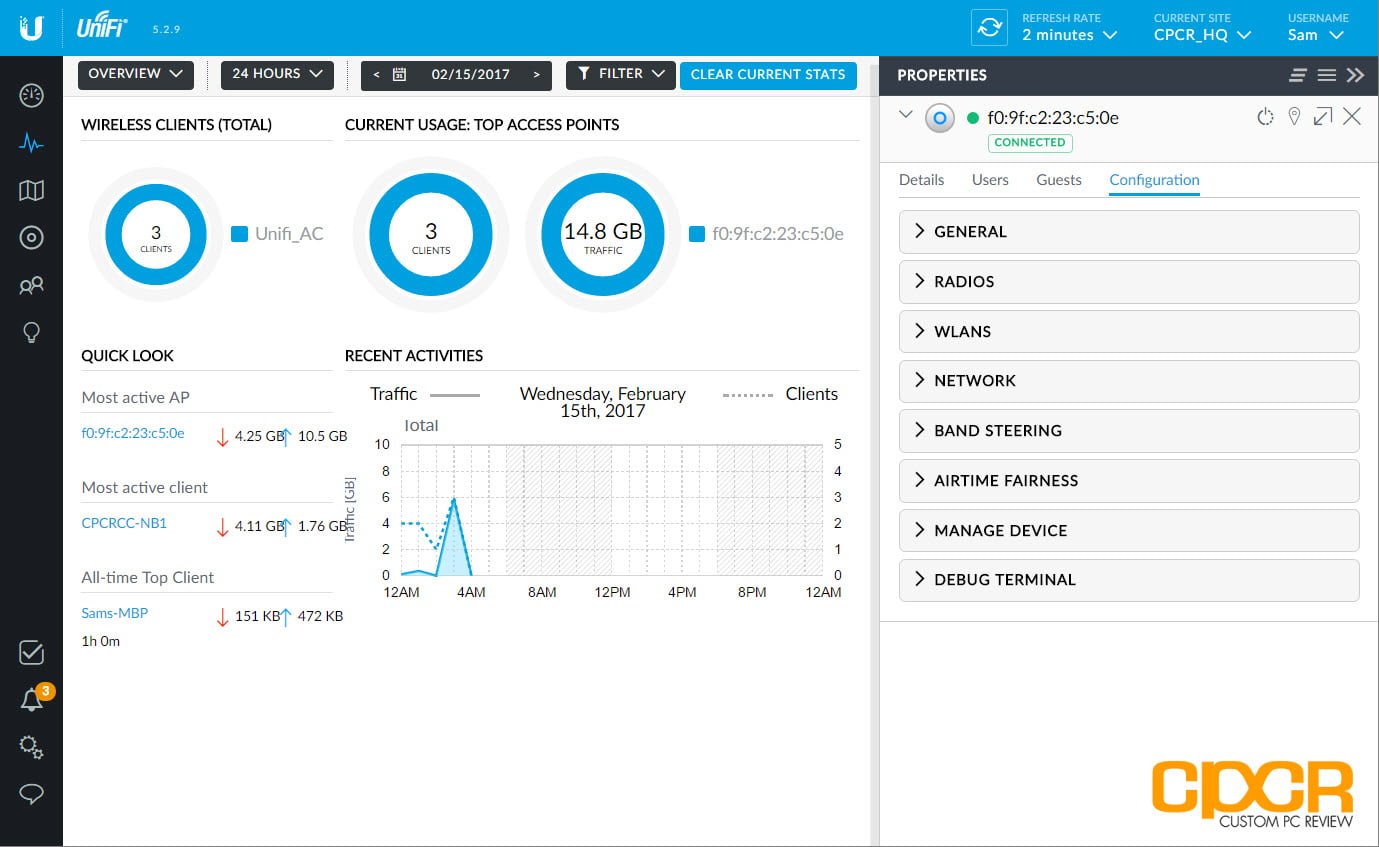Toggle f0:9f:c2:23:c5:0e chart legend square
Image resolution: width=1379 pixels, height=847 pixels.
pos(697,234)
